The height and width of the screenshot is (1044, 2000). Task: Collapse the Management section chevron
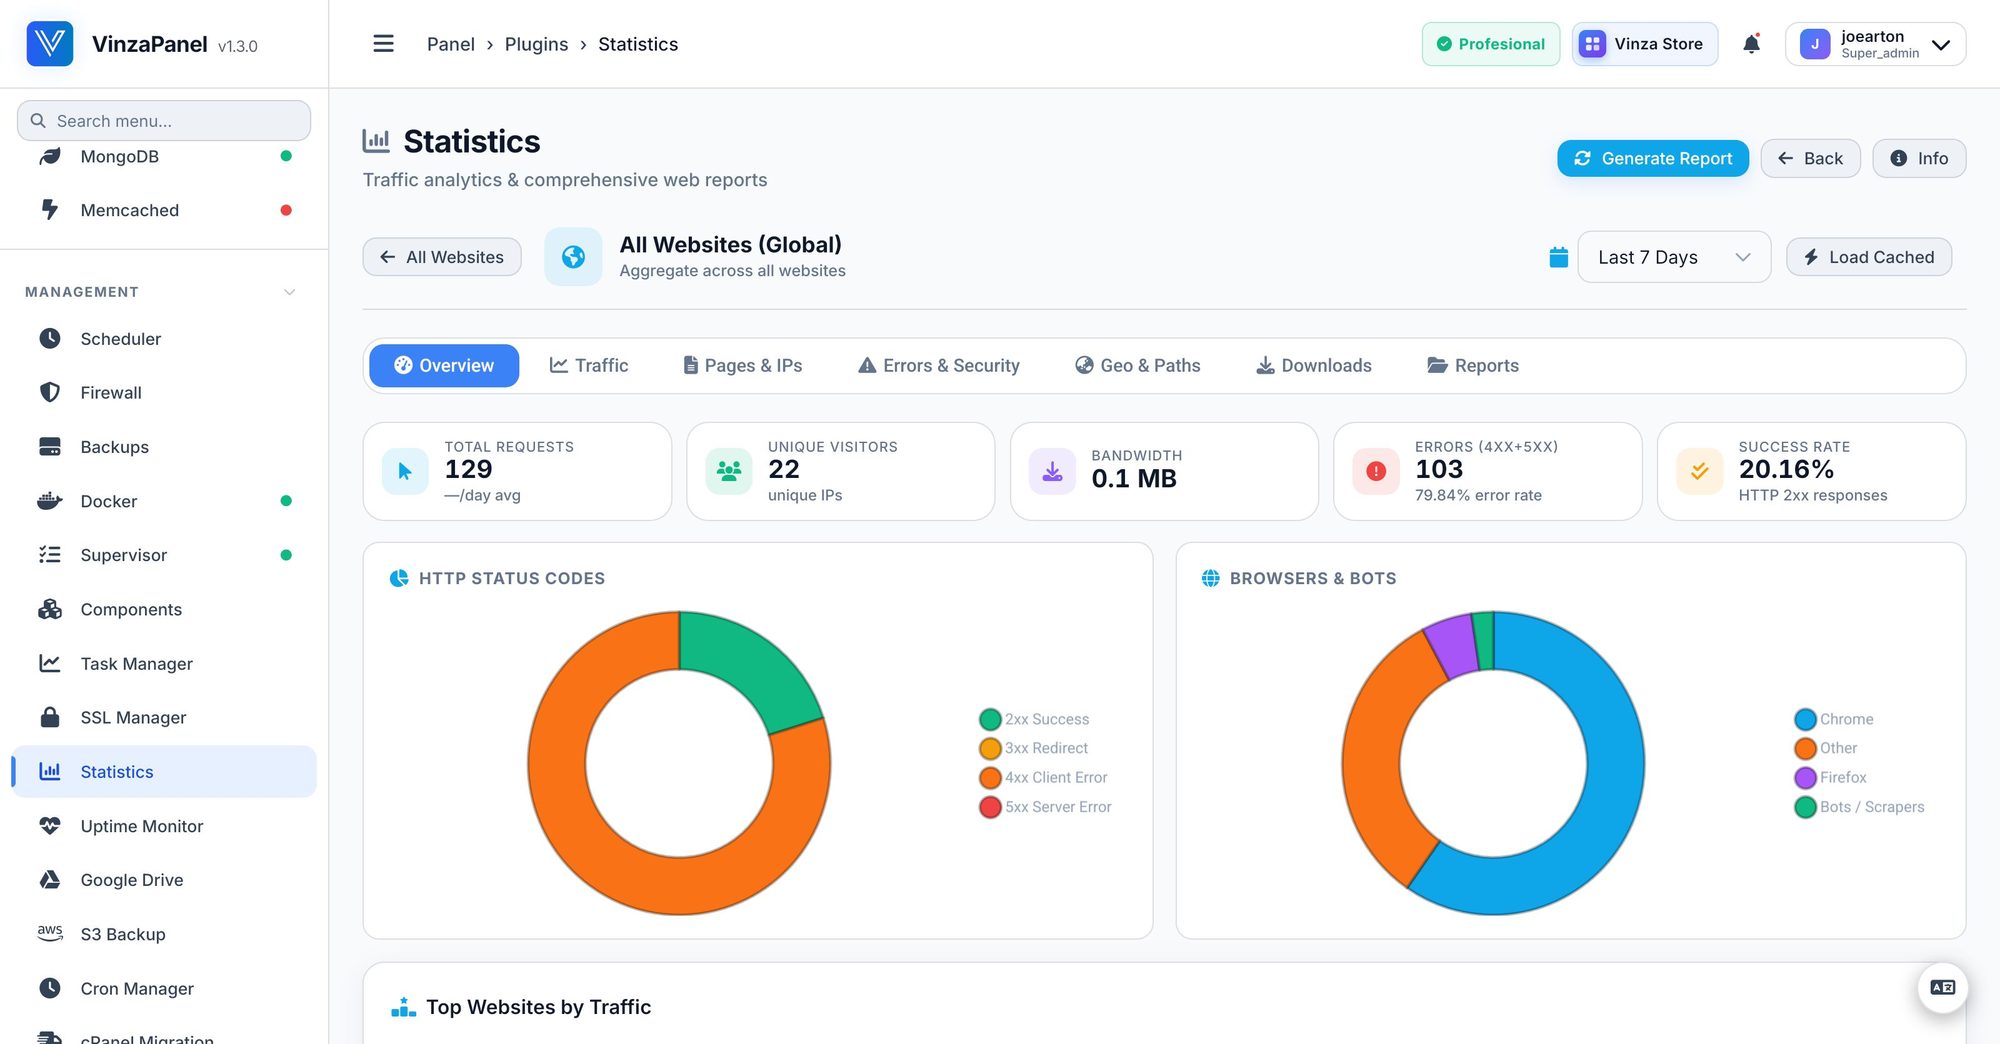click(289, 292)
